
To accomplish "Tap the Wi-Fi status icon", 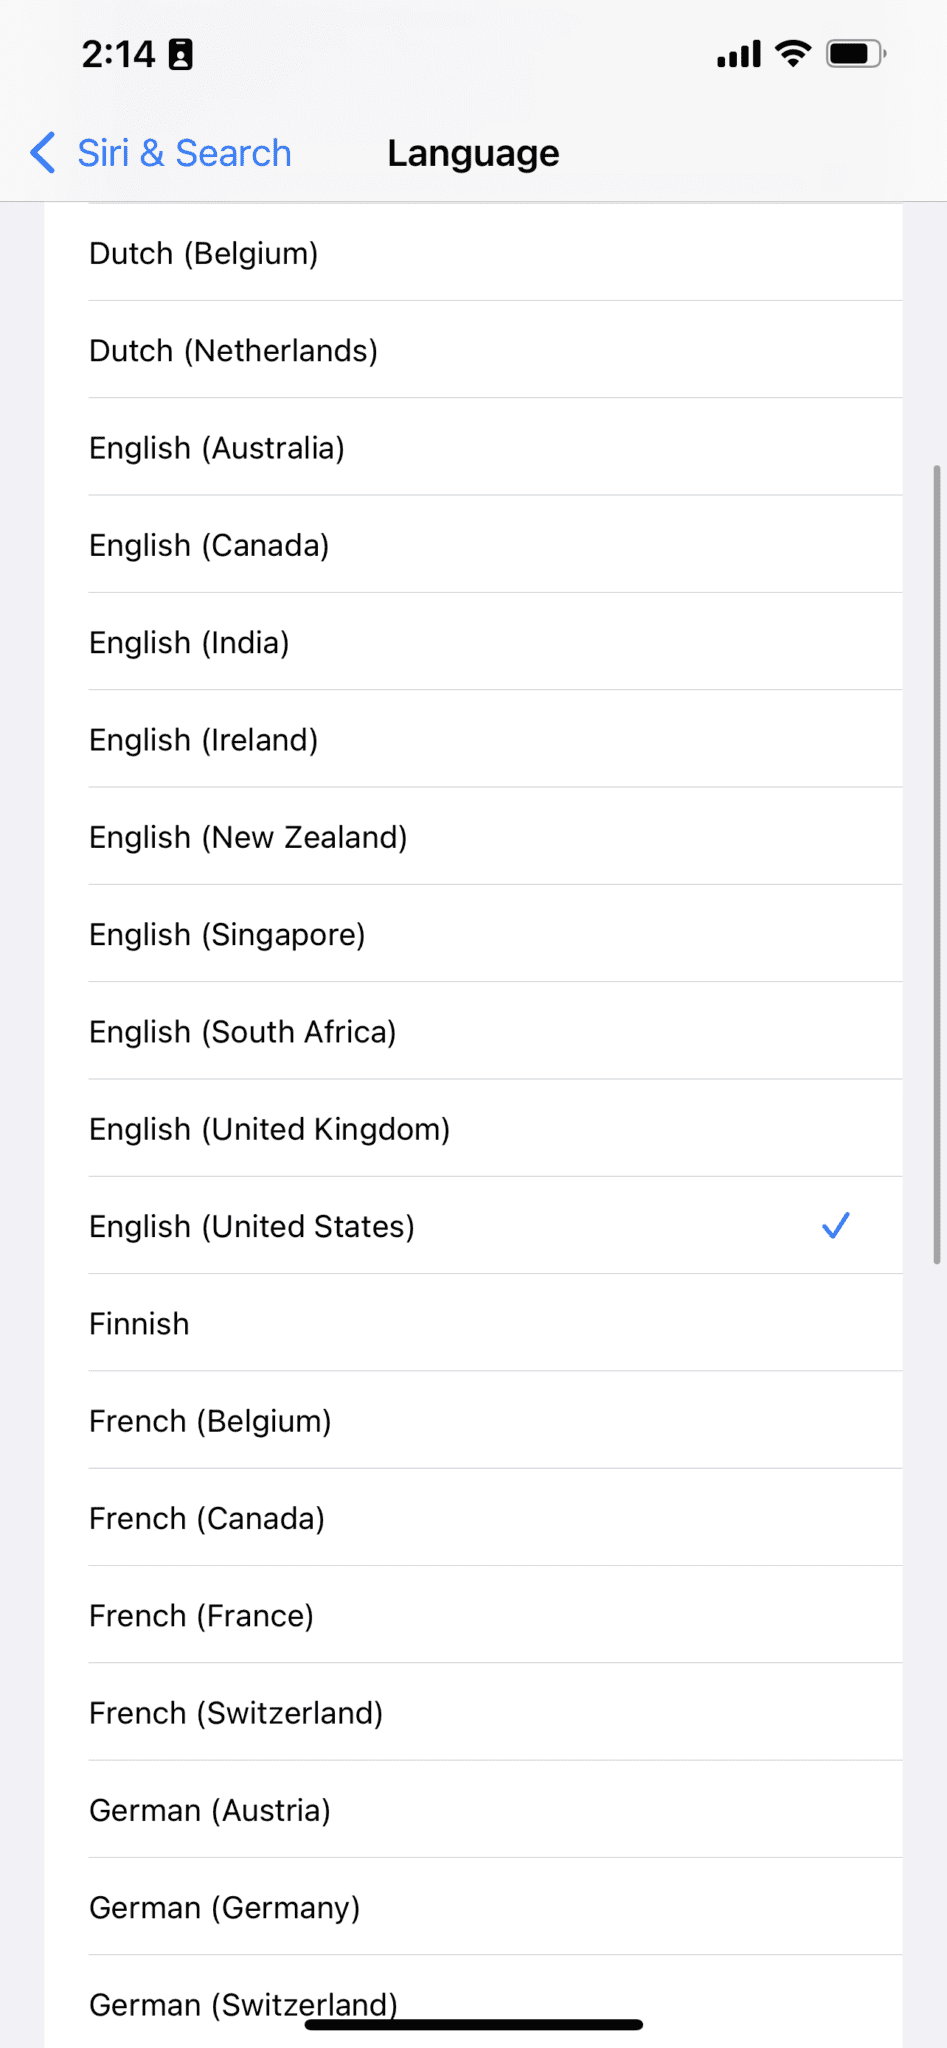I will coord(792,54).
